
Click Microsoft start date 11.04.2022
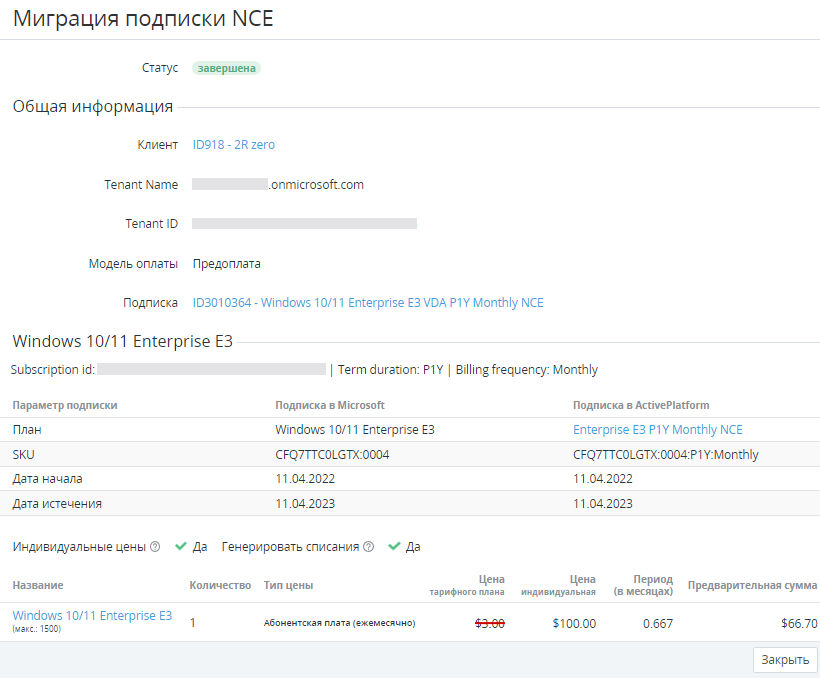[305, 479]
